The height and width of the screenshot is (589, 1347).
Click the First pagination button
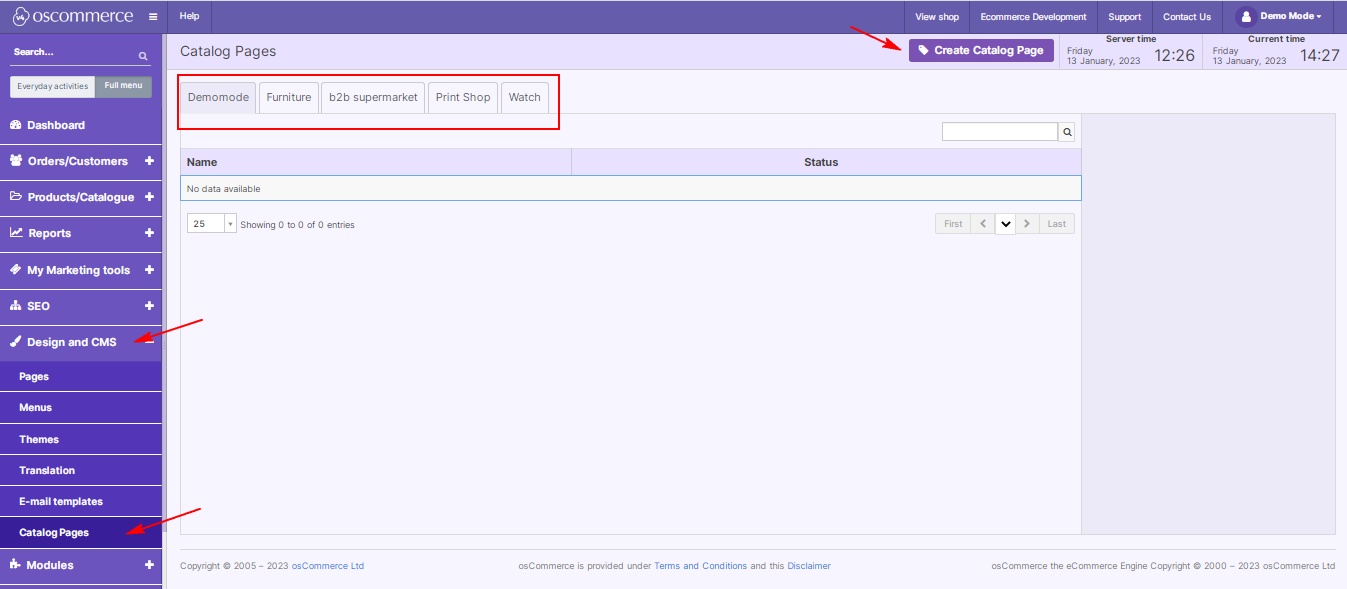click(x=953, y=224)
